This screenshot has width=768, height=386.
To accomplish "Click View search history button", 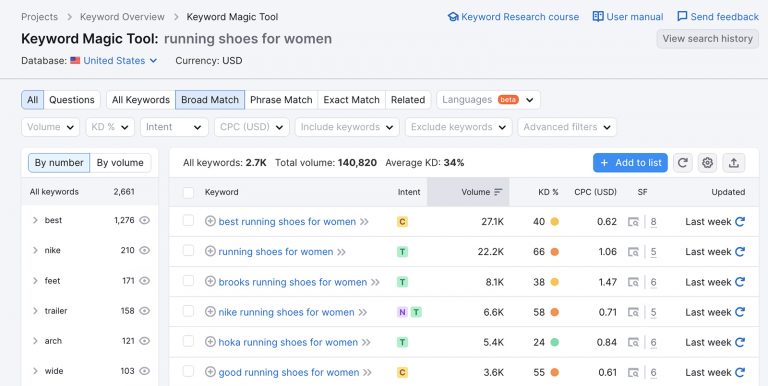I will click(x=707, y=39).
